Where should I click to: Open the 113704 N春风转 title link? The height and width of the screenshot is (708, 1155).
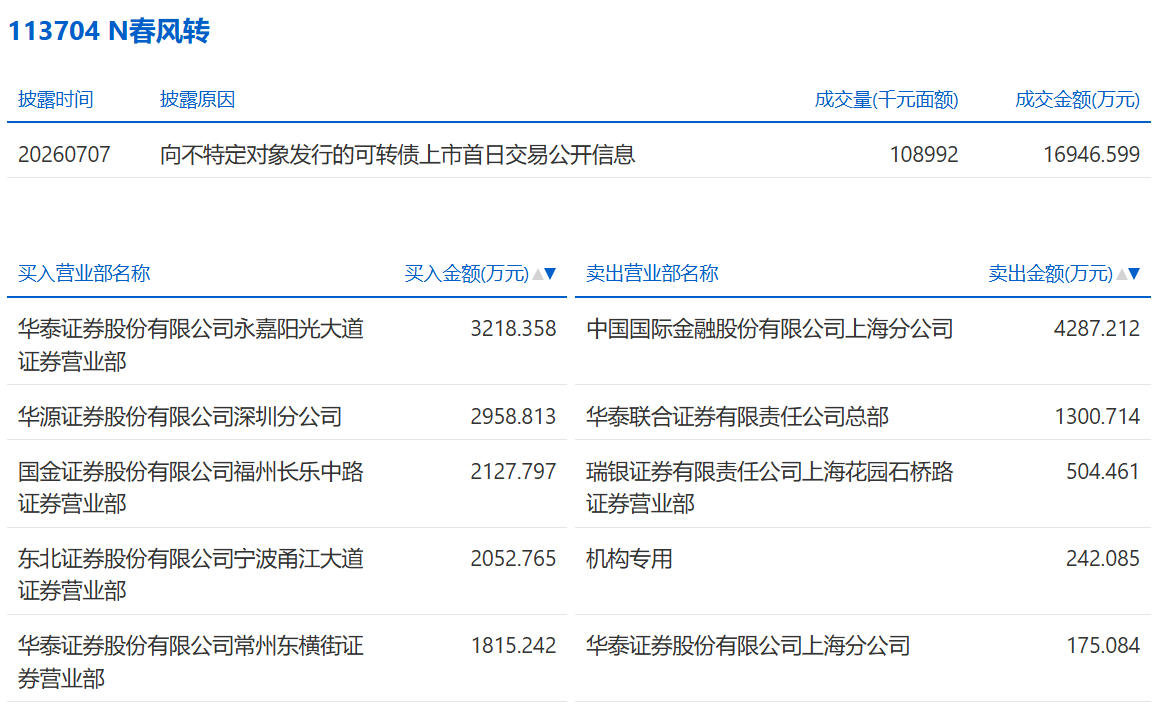point(109,31)
